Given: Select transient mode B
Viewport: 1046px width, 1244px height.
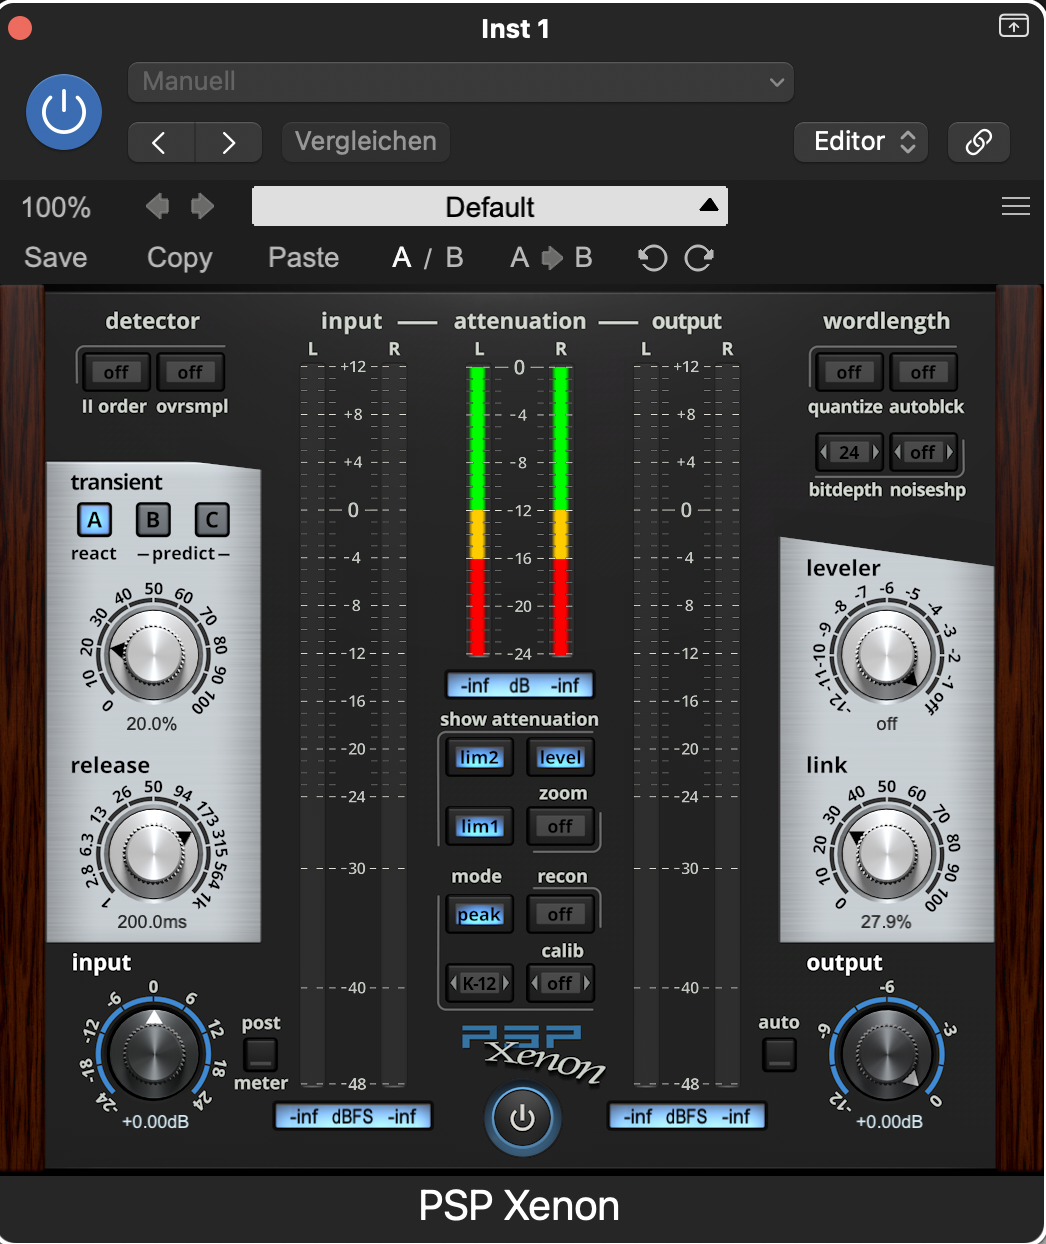Looking at the screenshot, I should point(153,520).
